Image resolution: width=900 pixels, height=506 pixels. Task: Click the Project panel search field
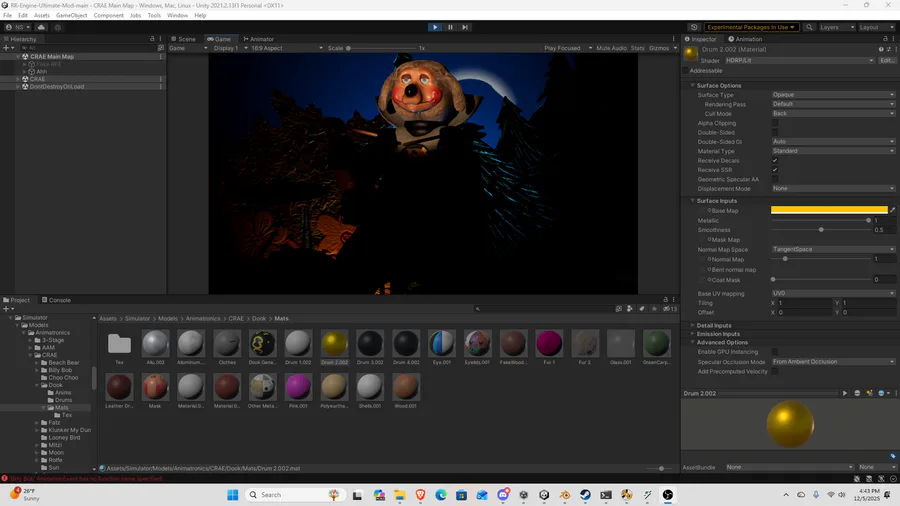542,309
